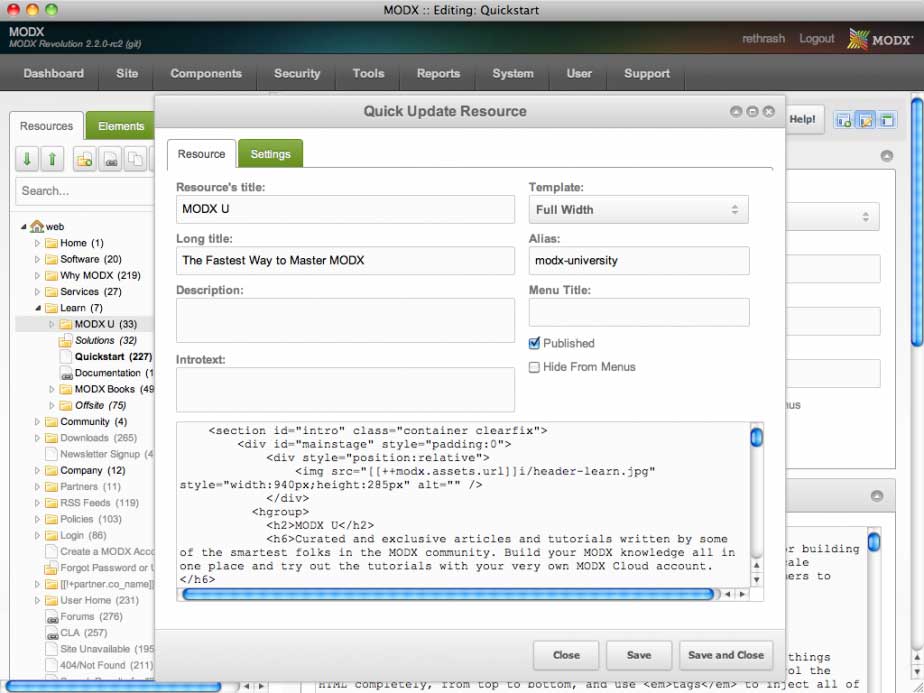The image size is (924, 693).
Task: Click the Close button at dialog bottom
Action: [x=566, y=655]
